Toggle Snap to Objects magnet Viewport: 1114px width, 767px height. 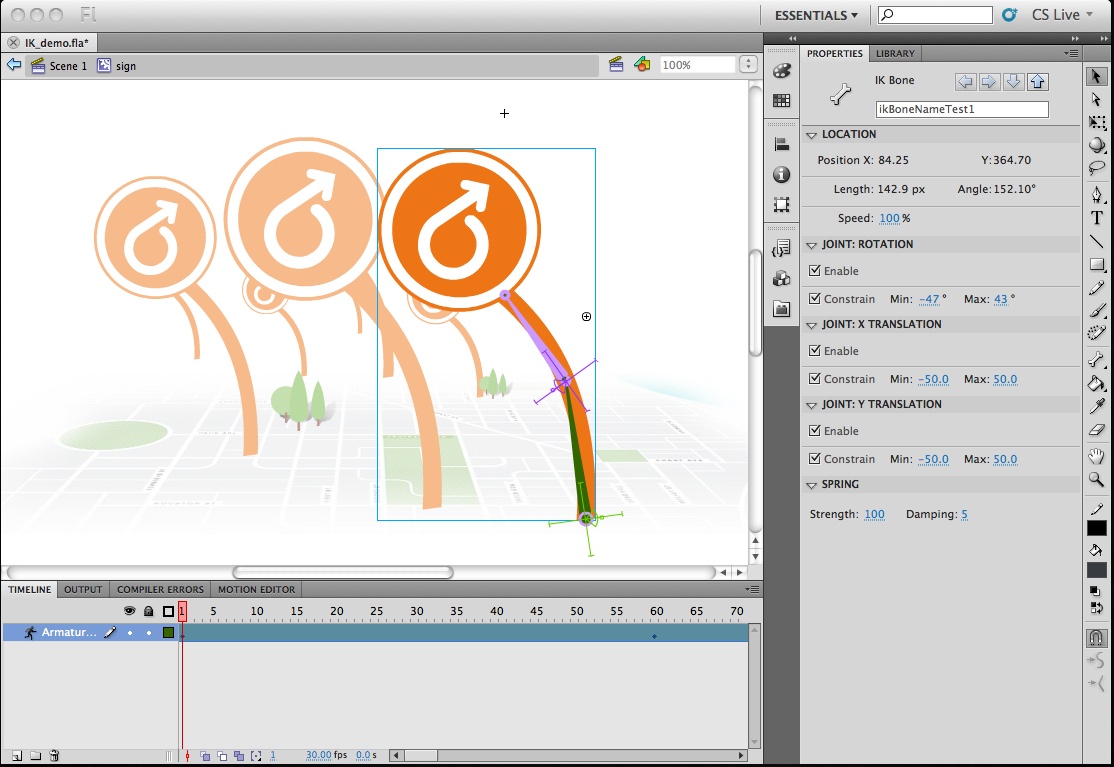1096,637
